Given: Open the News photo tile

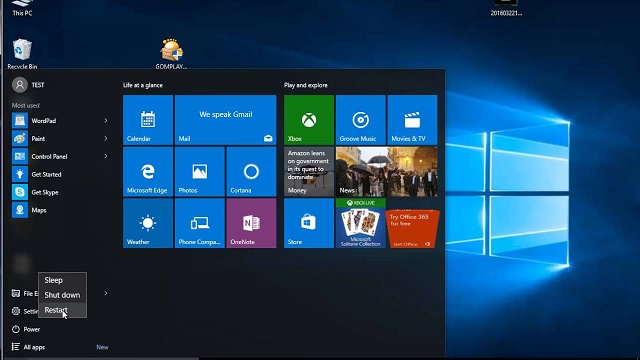Looking at the screenshot, I should click(x=387, y=172).
